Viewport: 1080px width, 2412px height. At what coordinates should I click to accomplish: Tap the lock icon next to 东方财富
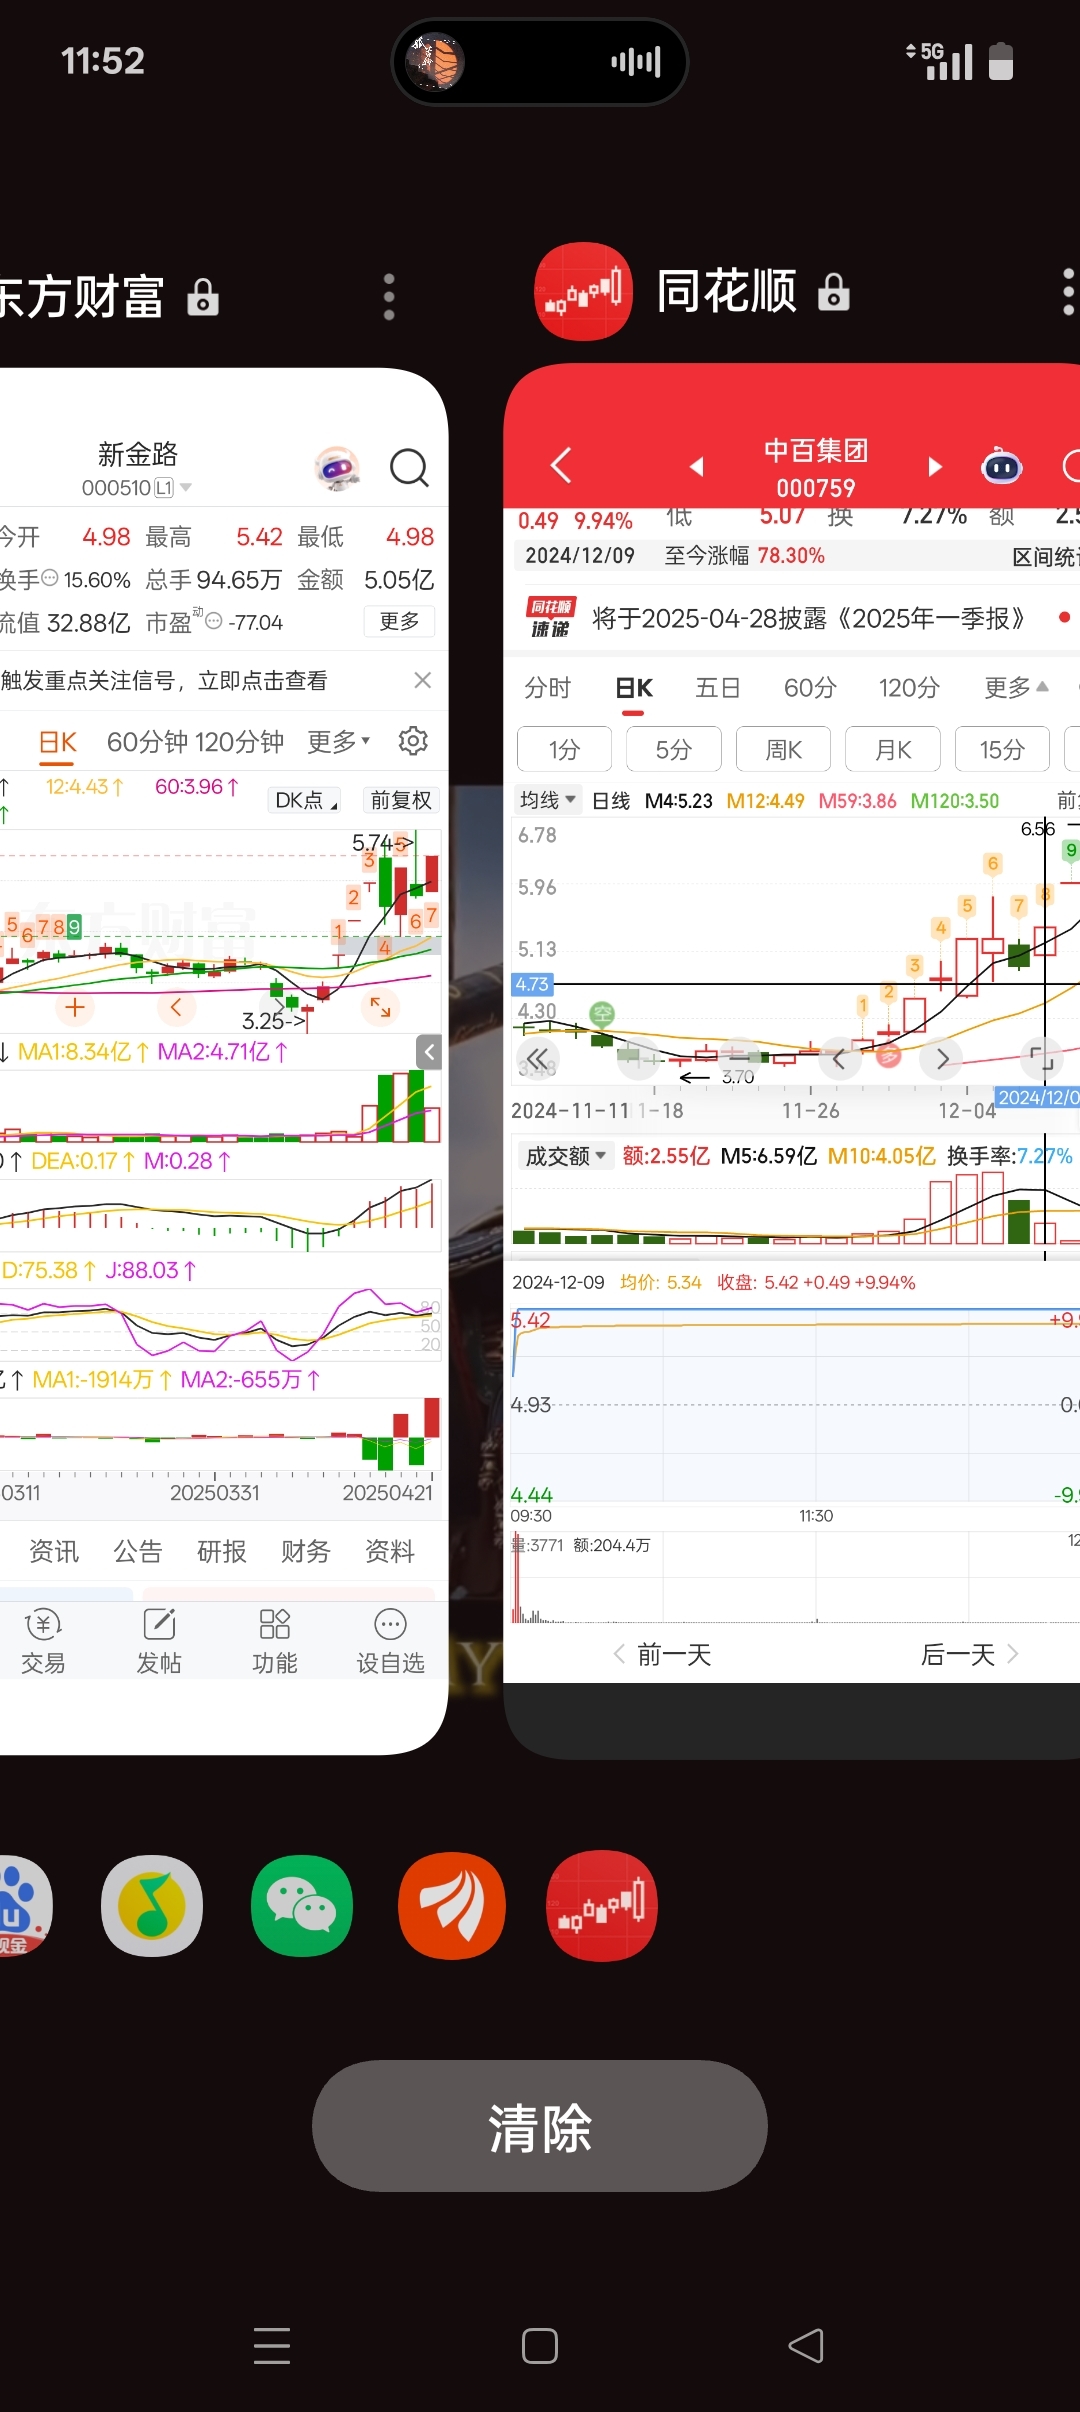pos(203,297)
